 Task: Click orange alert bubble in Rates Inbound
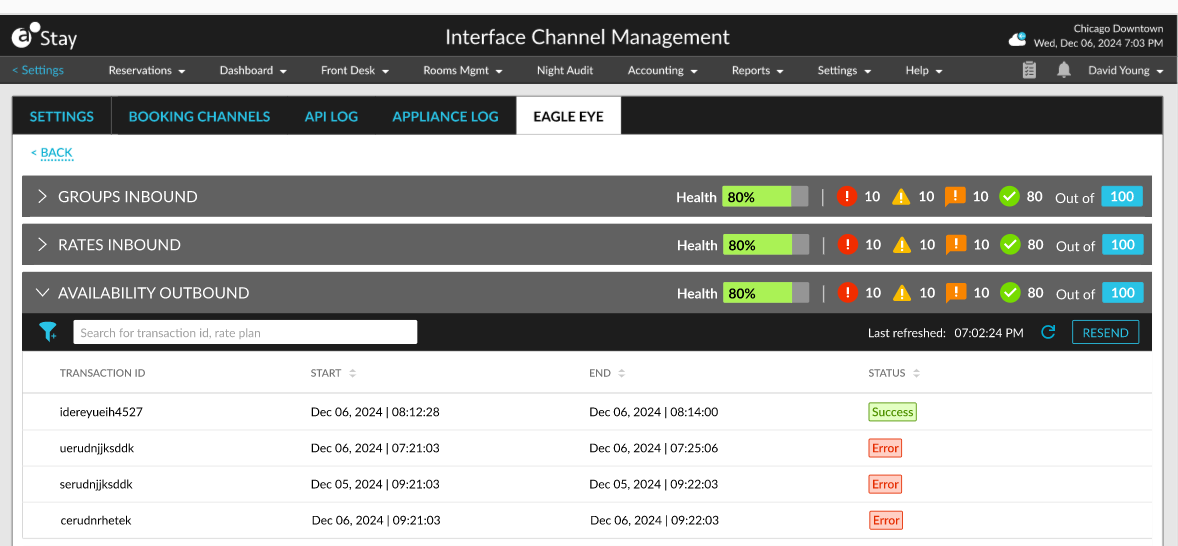pos(955,246)
